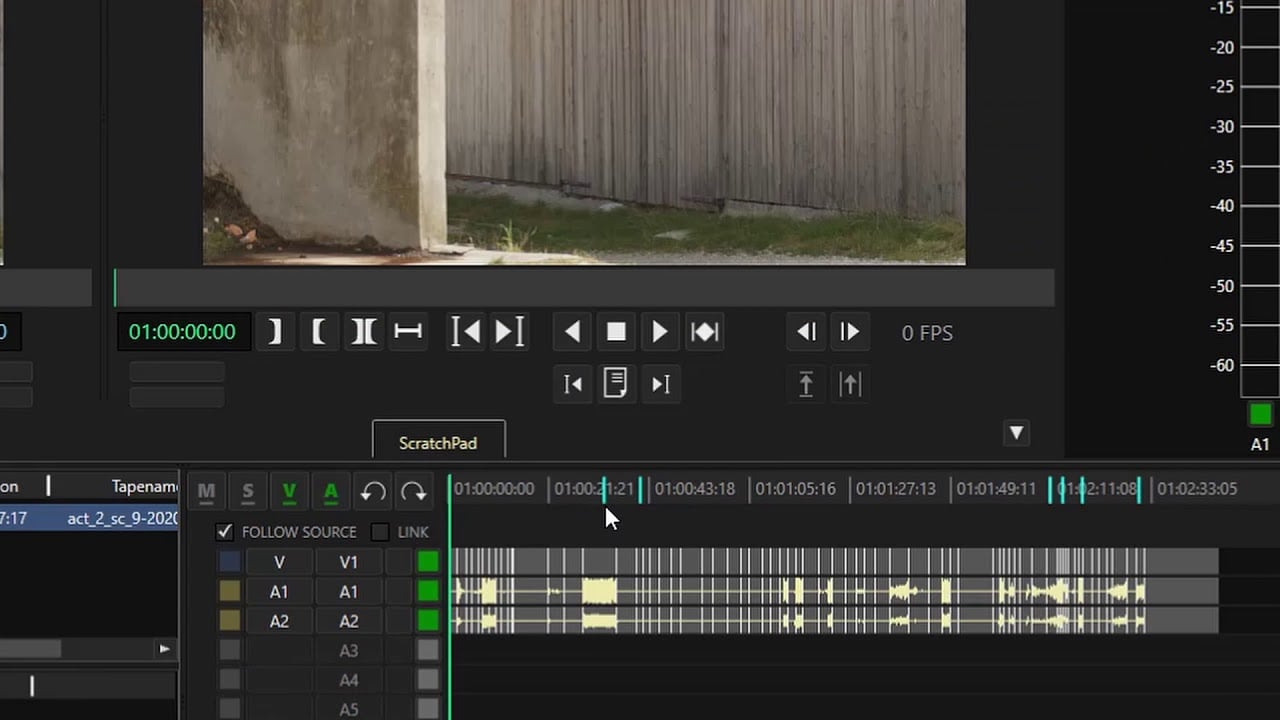Image resolution: width=1280 pixels, height=720 pixels.
Task: Click the A2 source patch button
Action: point(279,621)
